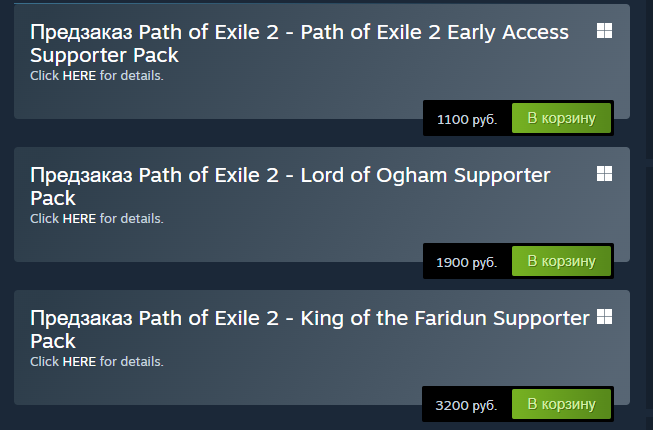
Task: Click Windows icon on Early Access Supporter Pack
Action: 604,31
